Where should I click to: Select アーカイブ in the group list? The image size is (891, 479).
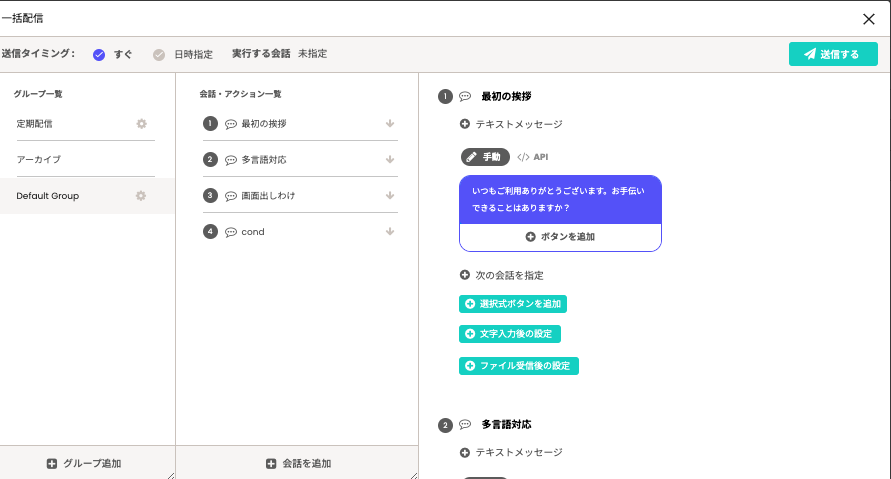(x=39, y=160)
